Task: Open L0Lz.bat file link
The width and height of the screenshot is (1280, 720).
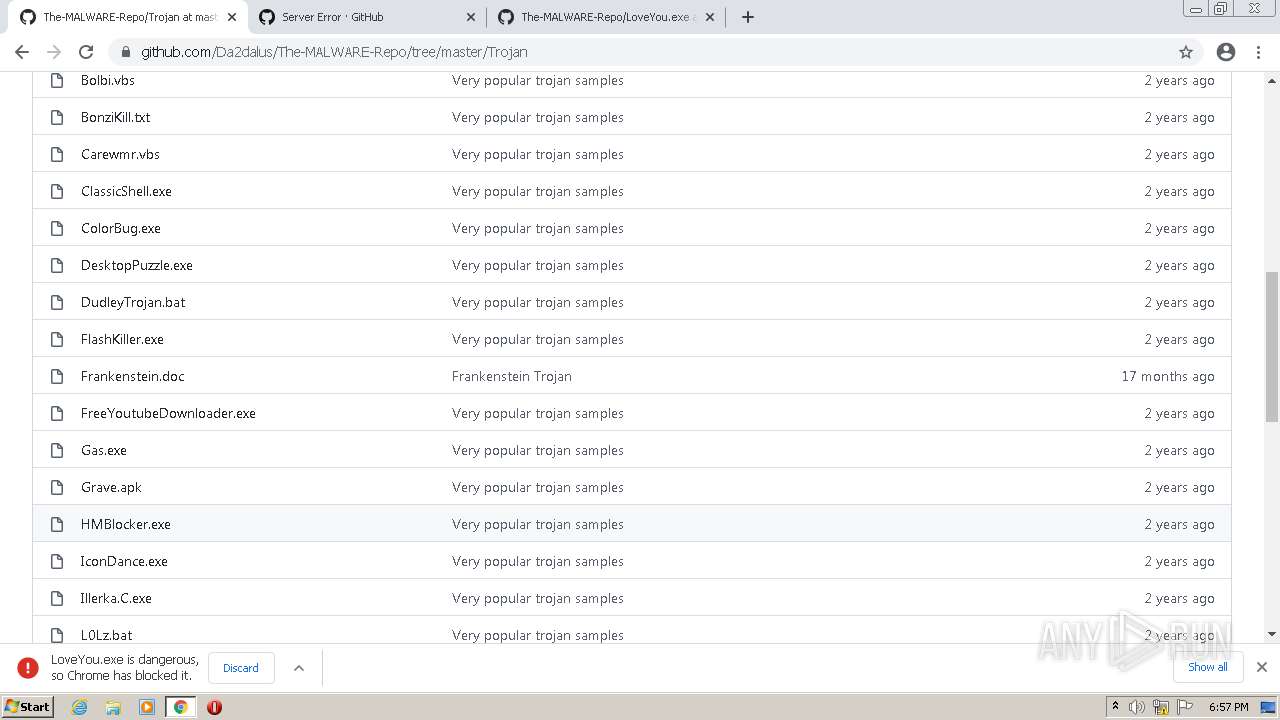Action: pos(107,635)
